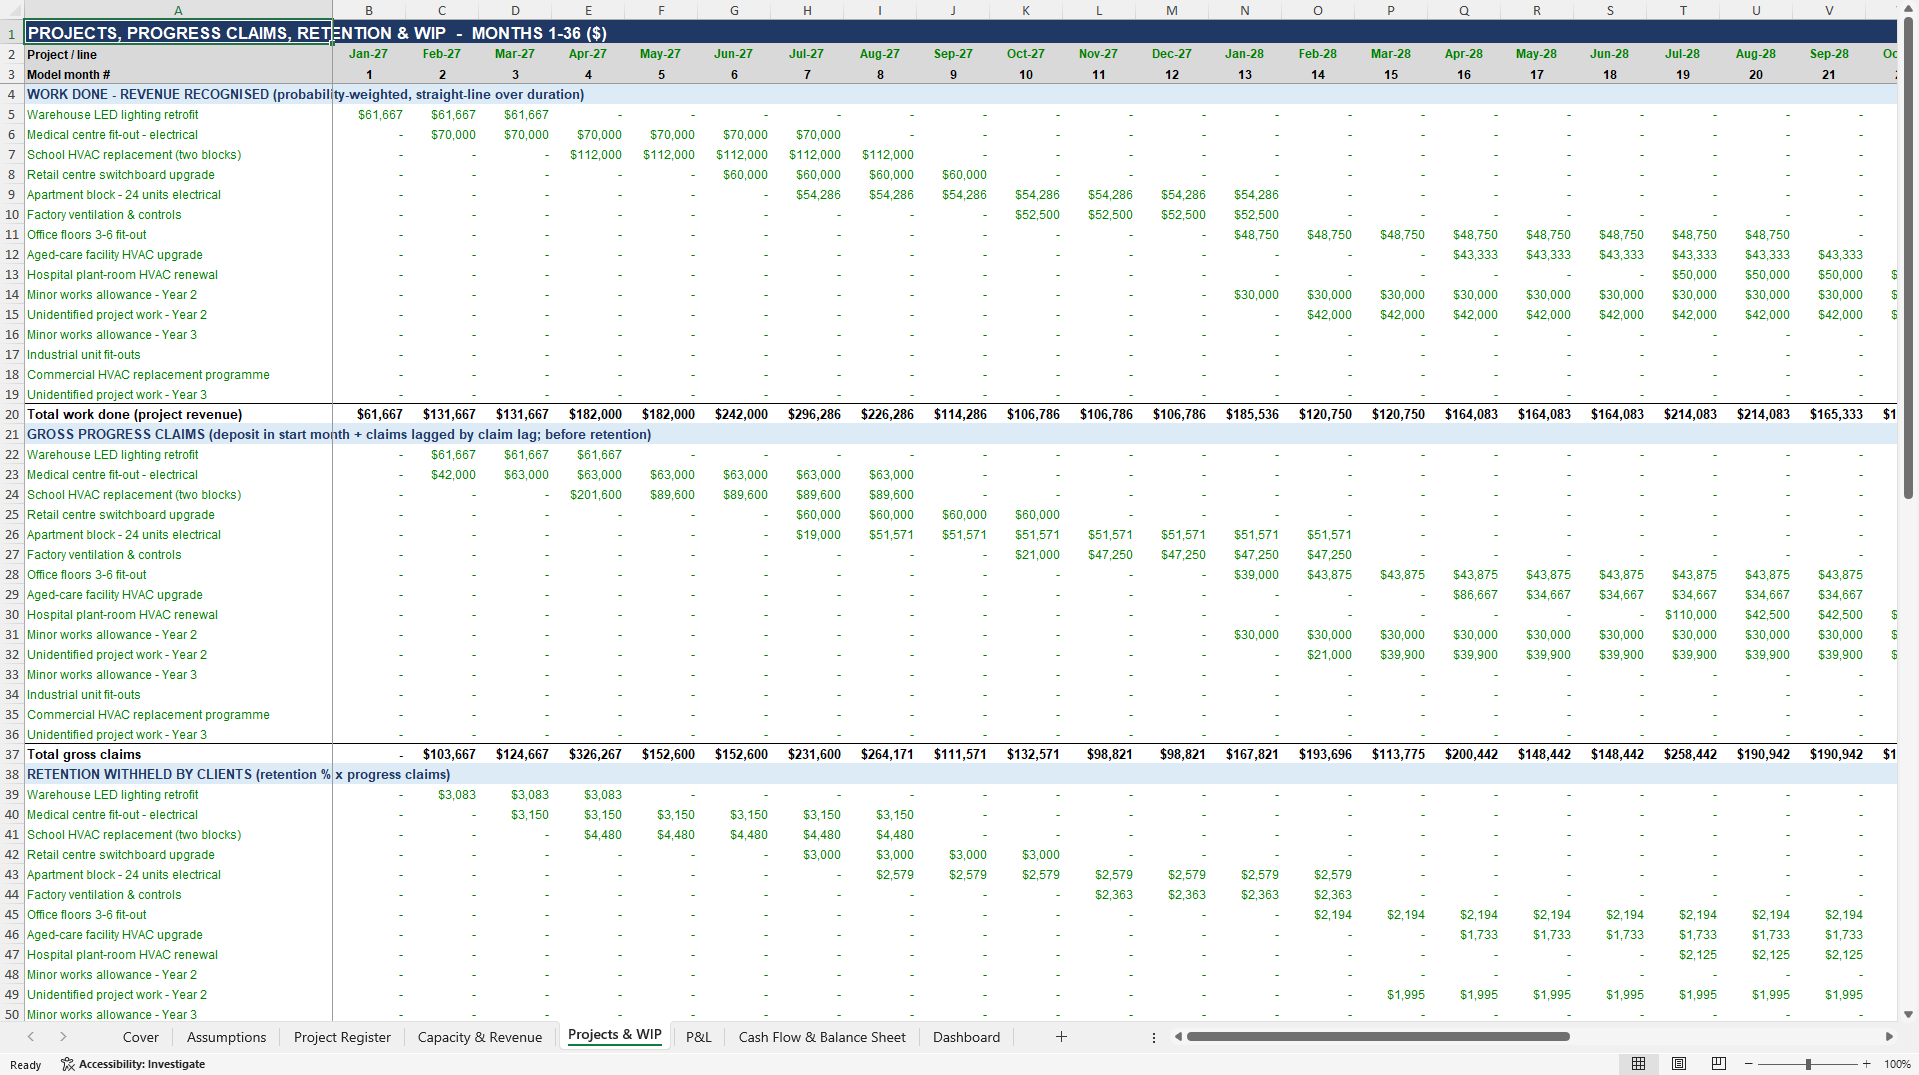Image resolution: width=1919 pixels, height=1075 pixels.
Task: Select row 20 header
Action: tap(12, 414)
